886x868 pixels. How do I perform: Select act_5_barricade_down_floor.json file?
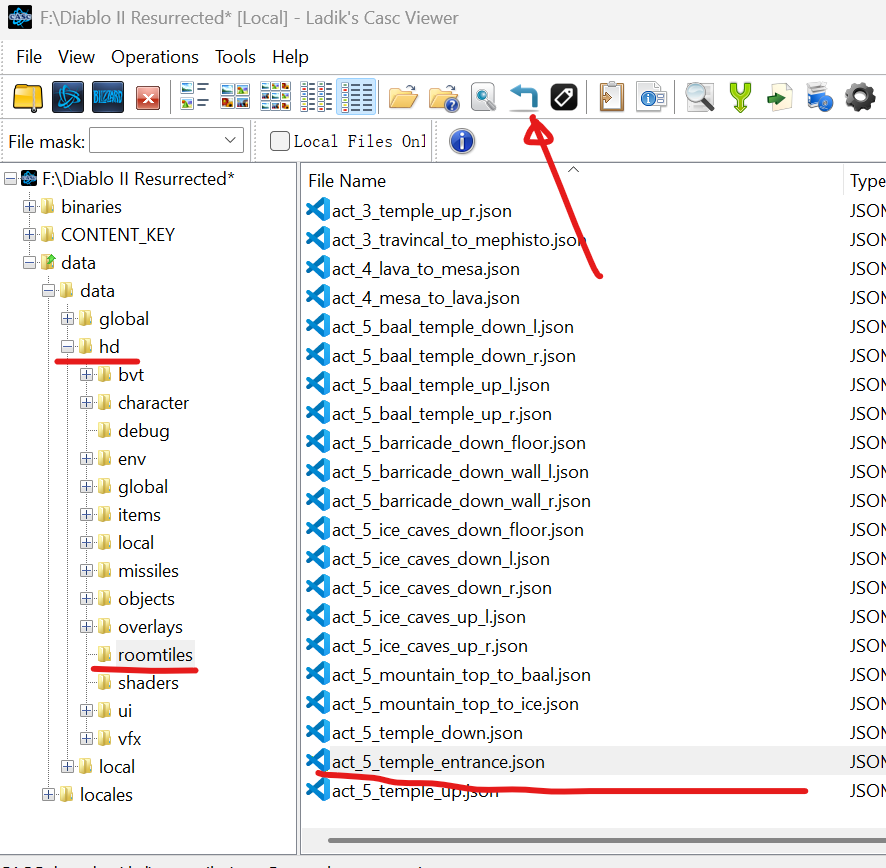coord(459,442)
